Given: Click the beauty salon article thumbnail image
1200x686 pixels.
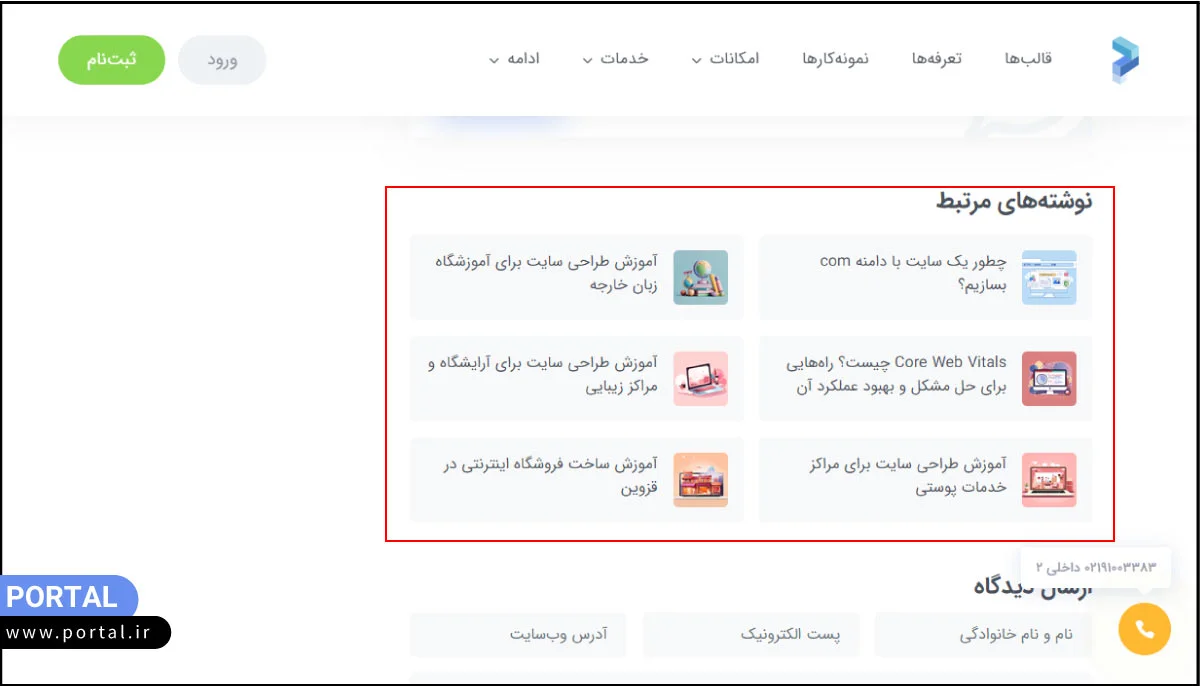Looking at the screenshot, I should (701, 379).
